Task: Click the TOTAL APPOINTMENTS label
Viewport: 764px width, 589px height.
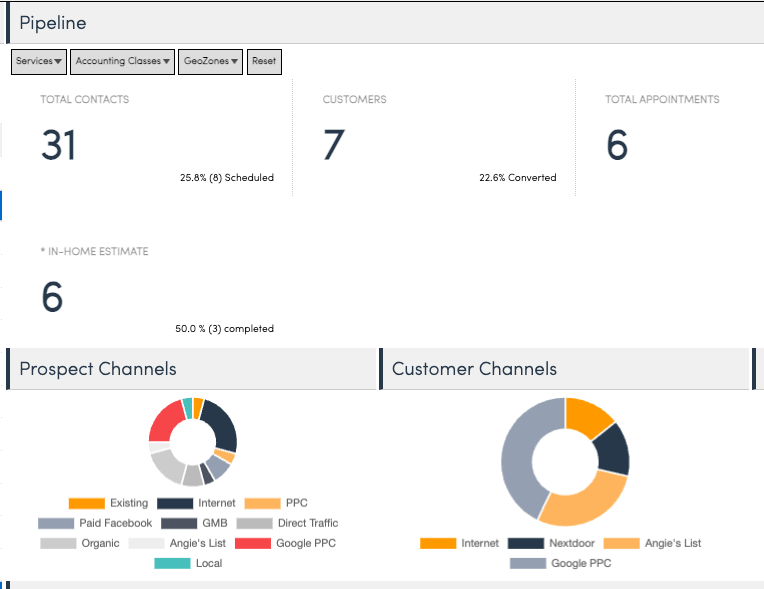Action: (x=662, y=99)
